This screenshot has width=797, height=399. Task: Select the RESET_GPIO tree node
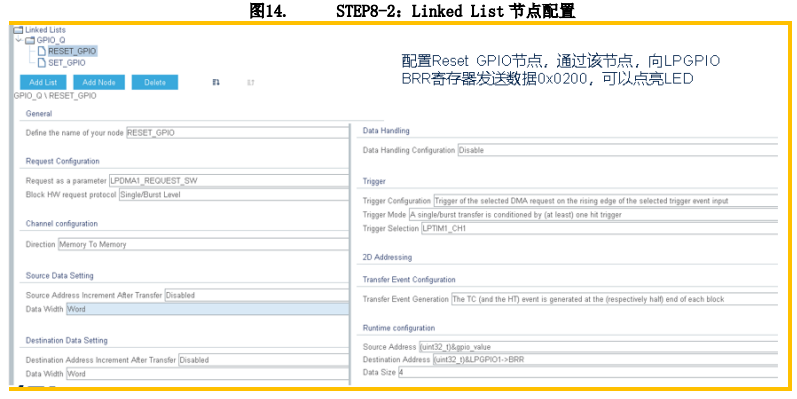point(72,51)
